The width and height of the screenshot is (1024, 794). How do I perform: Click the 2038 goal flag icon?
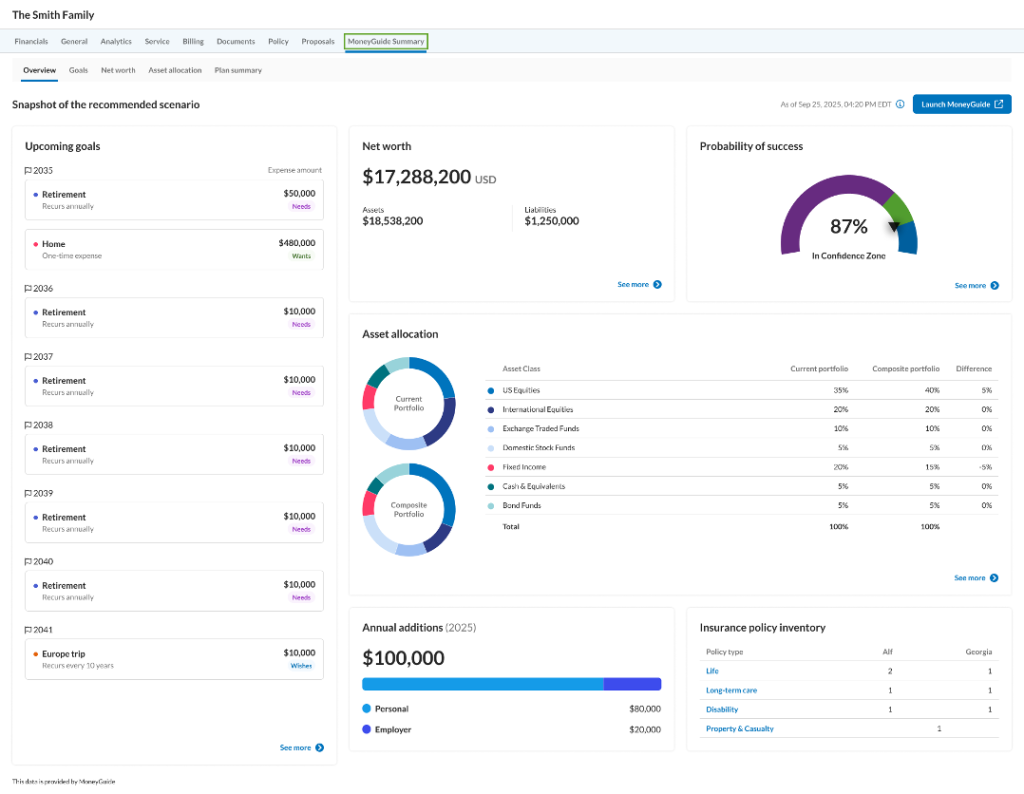[x=28, y=425]
